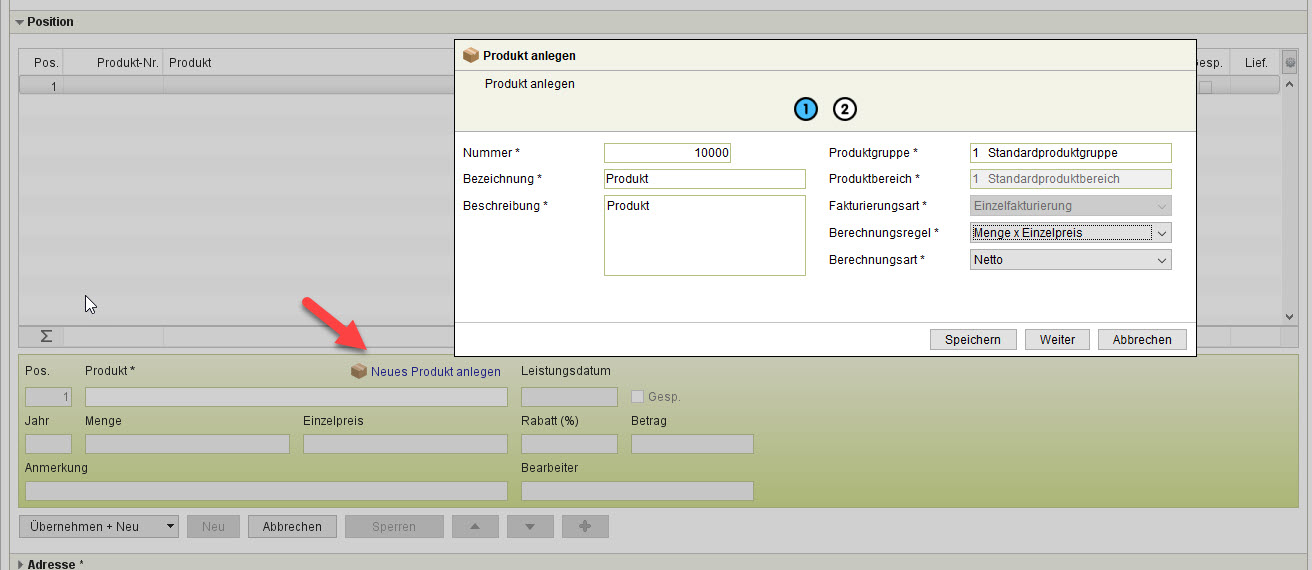This screenshot has height=570, width=1312.
Task: Collapse the Position section
Action: (x=19, y=22)
